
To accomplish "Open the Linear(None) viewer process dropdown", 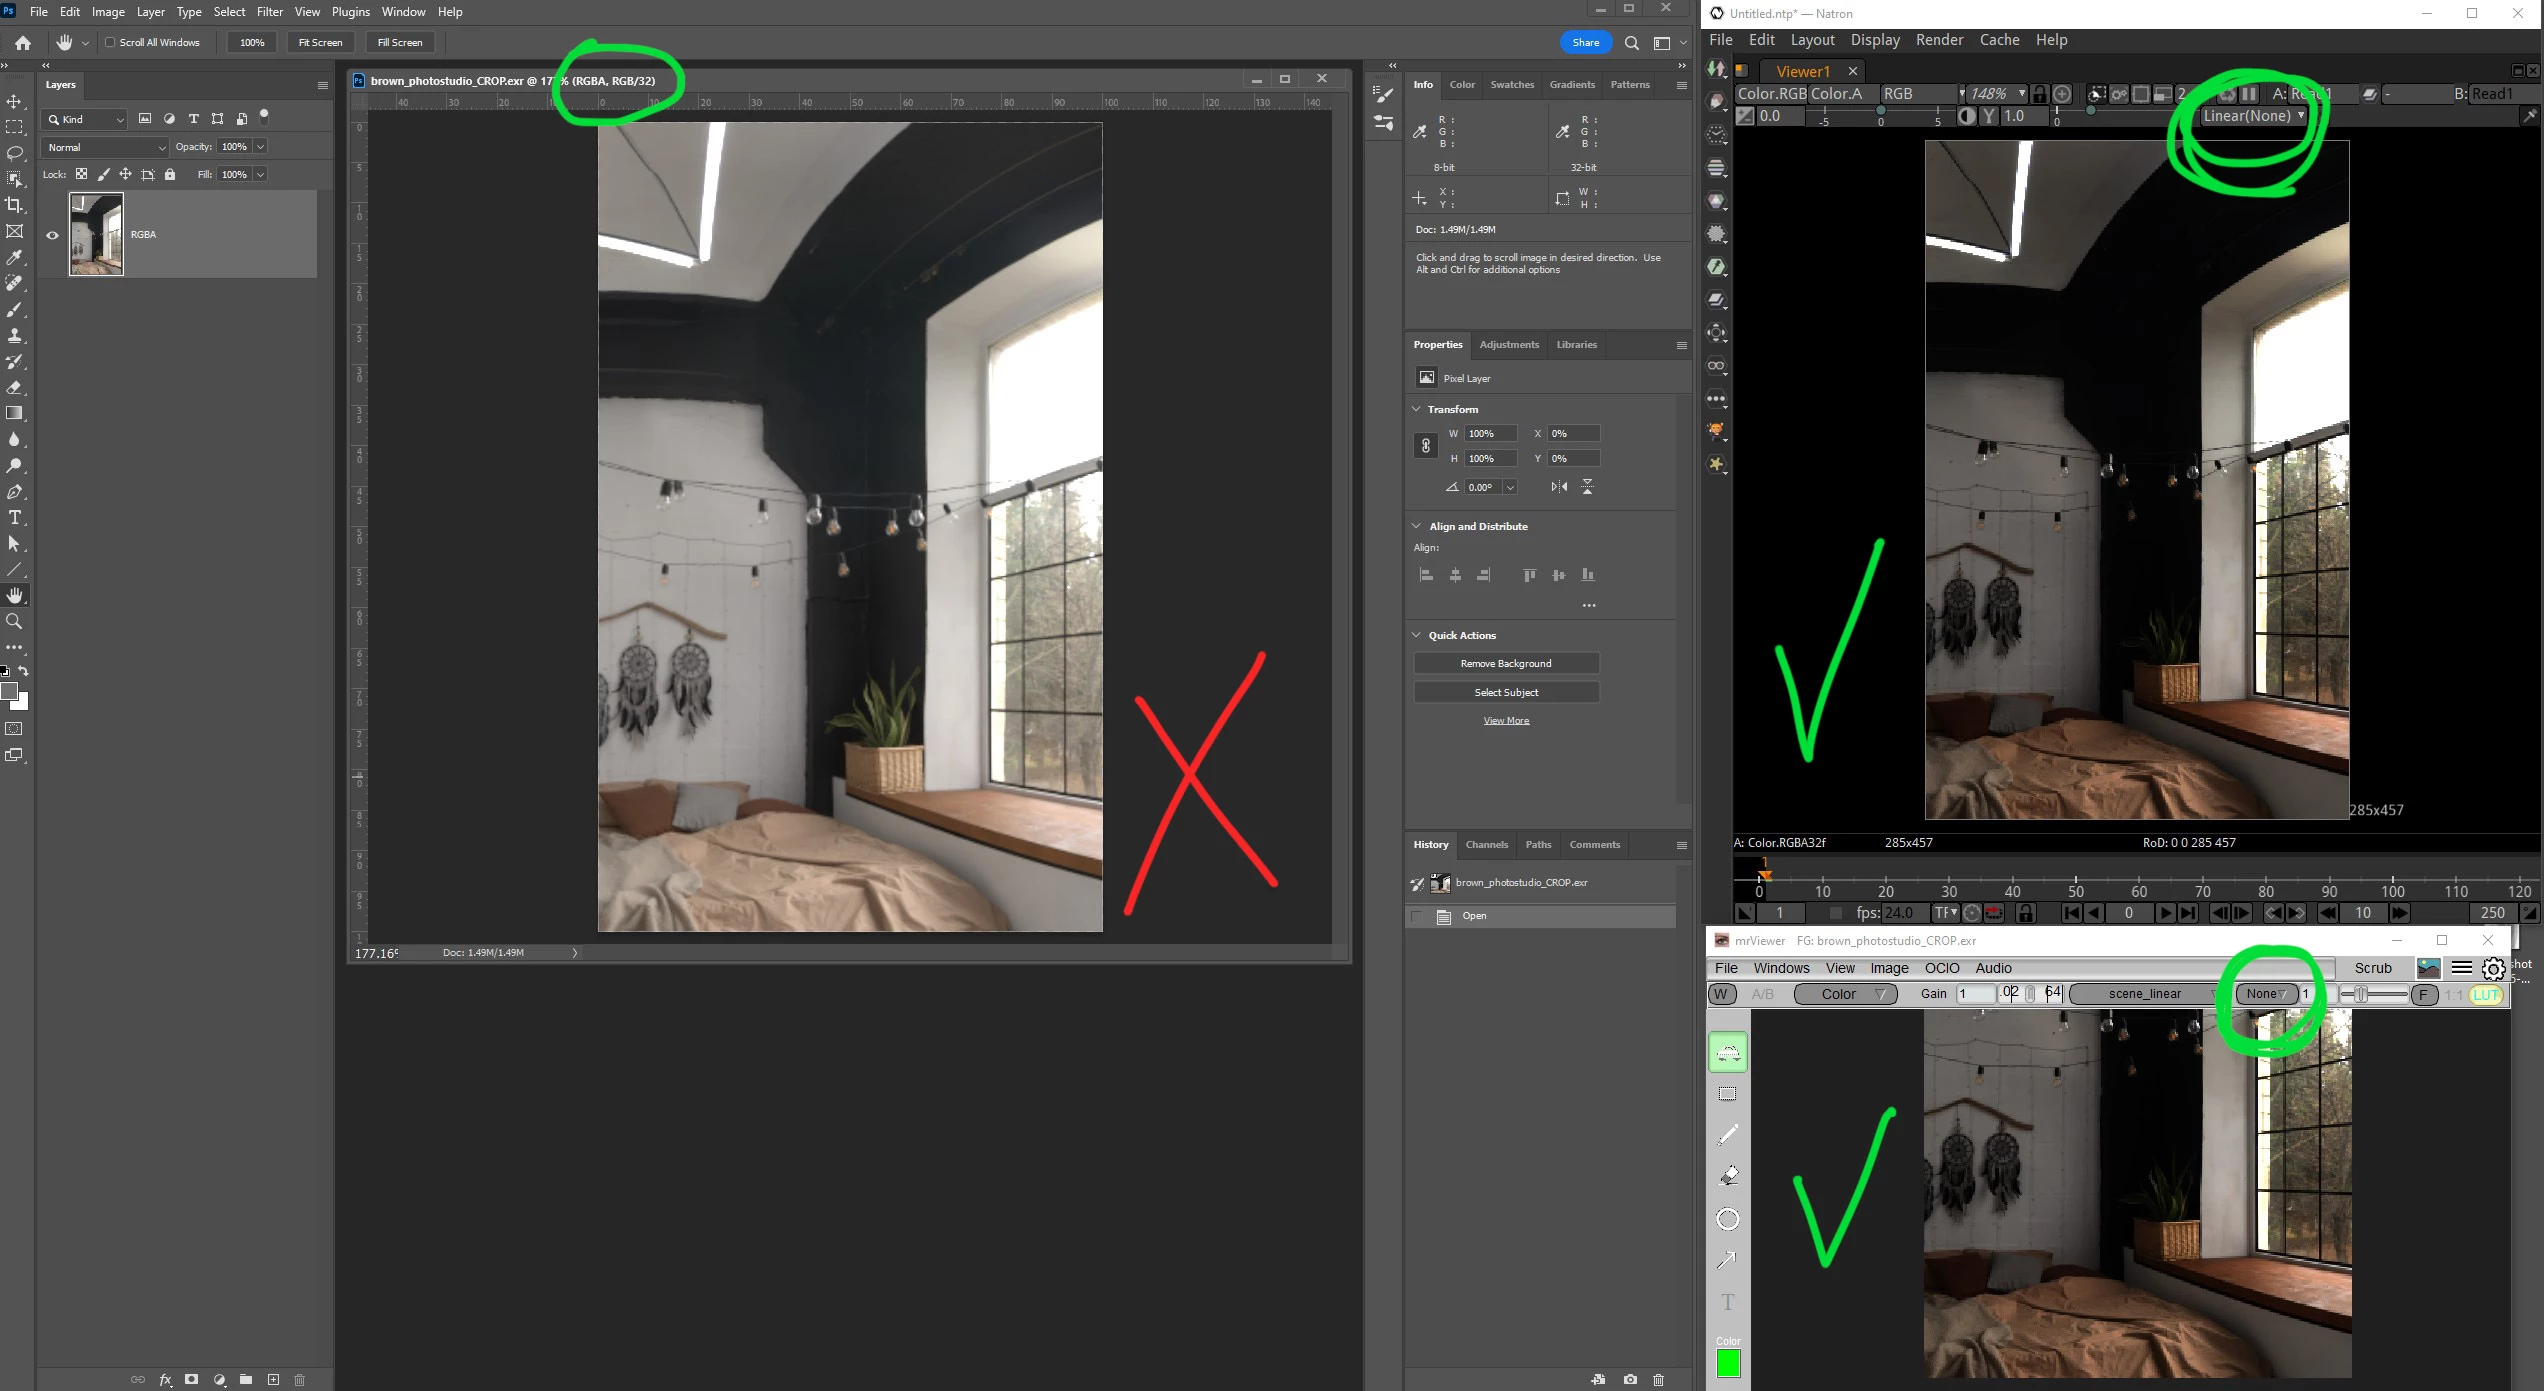I will [x=2253, y=116].
